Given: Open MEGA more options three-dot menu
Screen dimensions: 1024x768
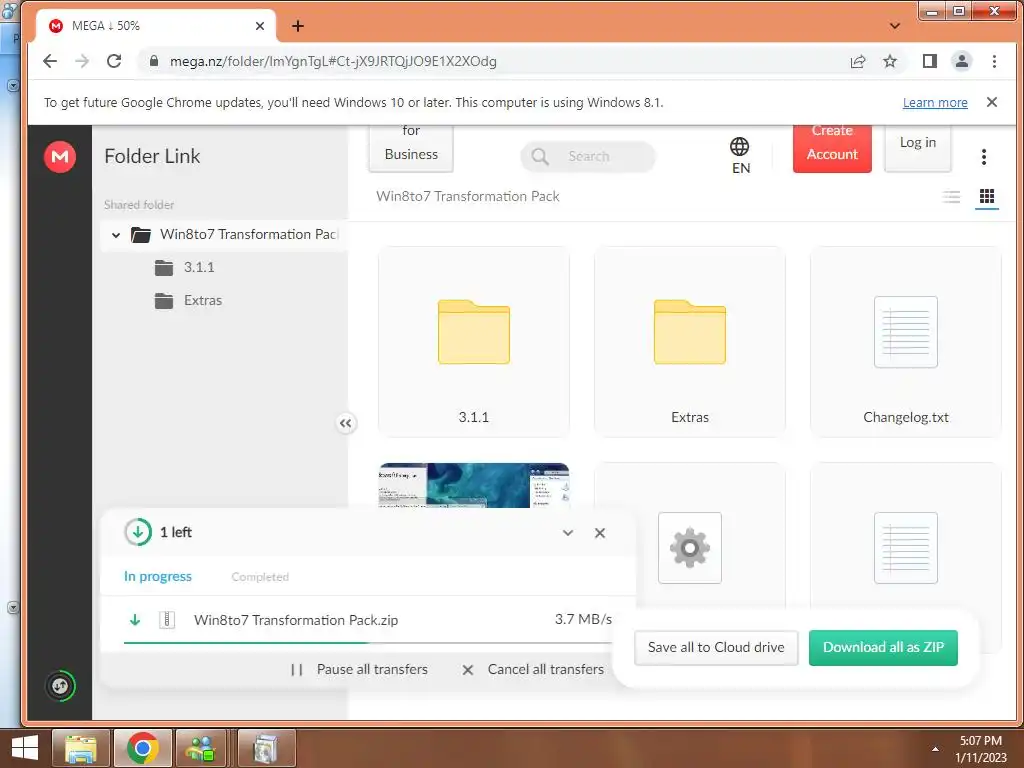Looking at the screenshot, I should pyautogui.click(x=984, y=157).
